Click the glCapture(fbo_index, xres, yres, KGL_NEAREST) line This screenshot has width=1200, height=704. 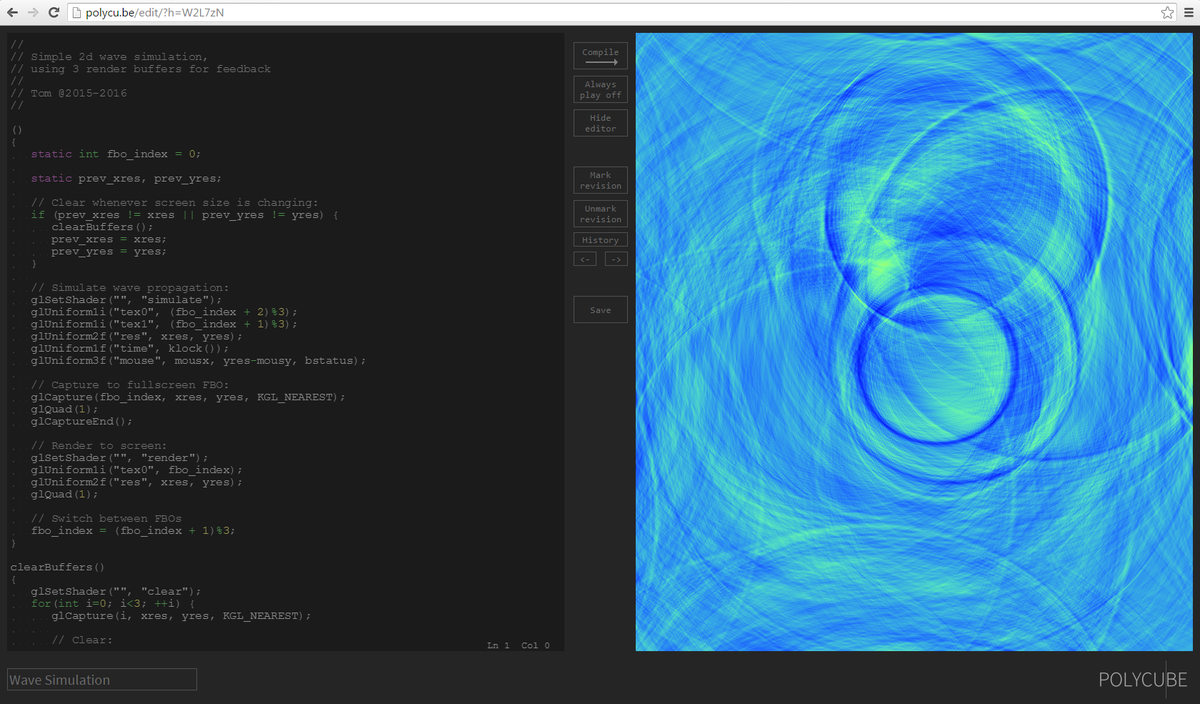click(x=188, y=397)
